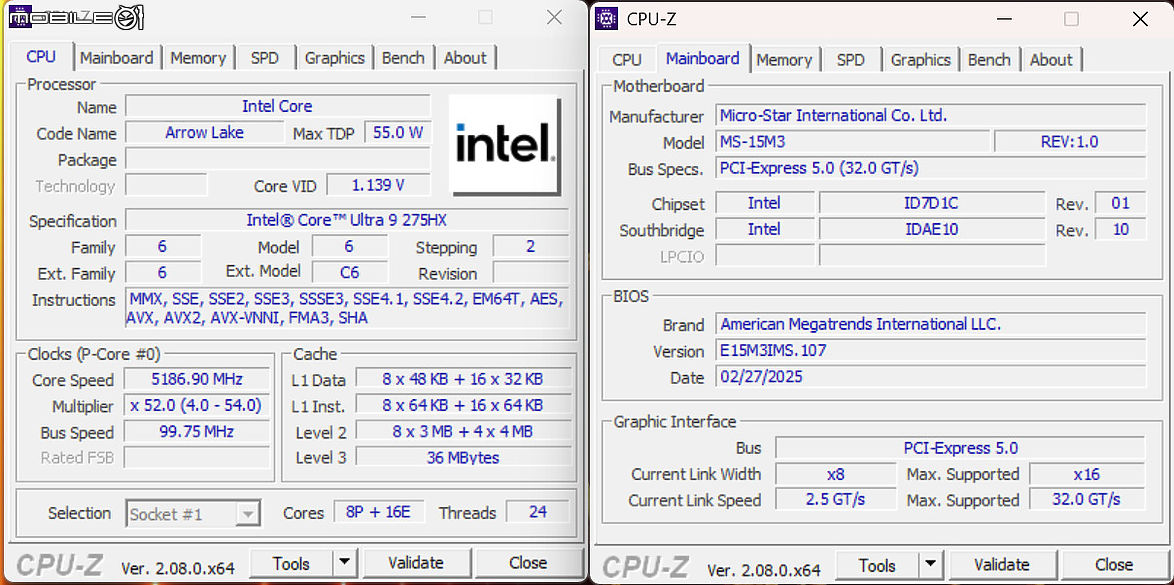Click the Intel logo image in left window
Screen dimensions: 1174x585
[504, 144]
